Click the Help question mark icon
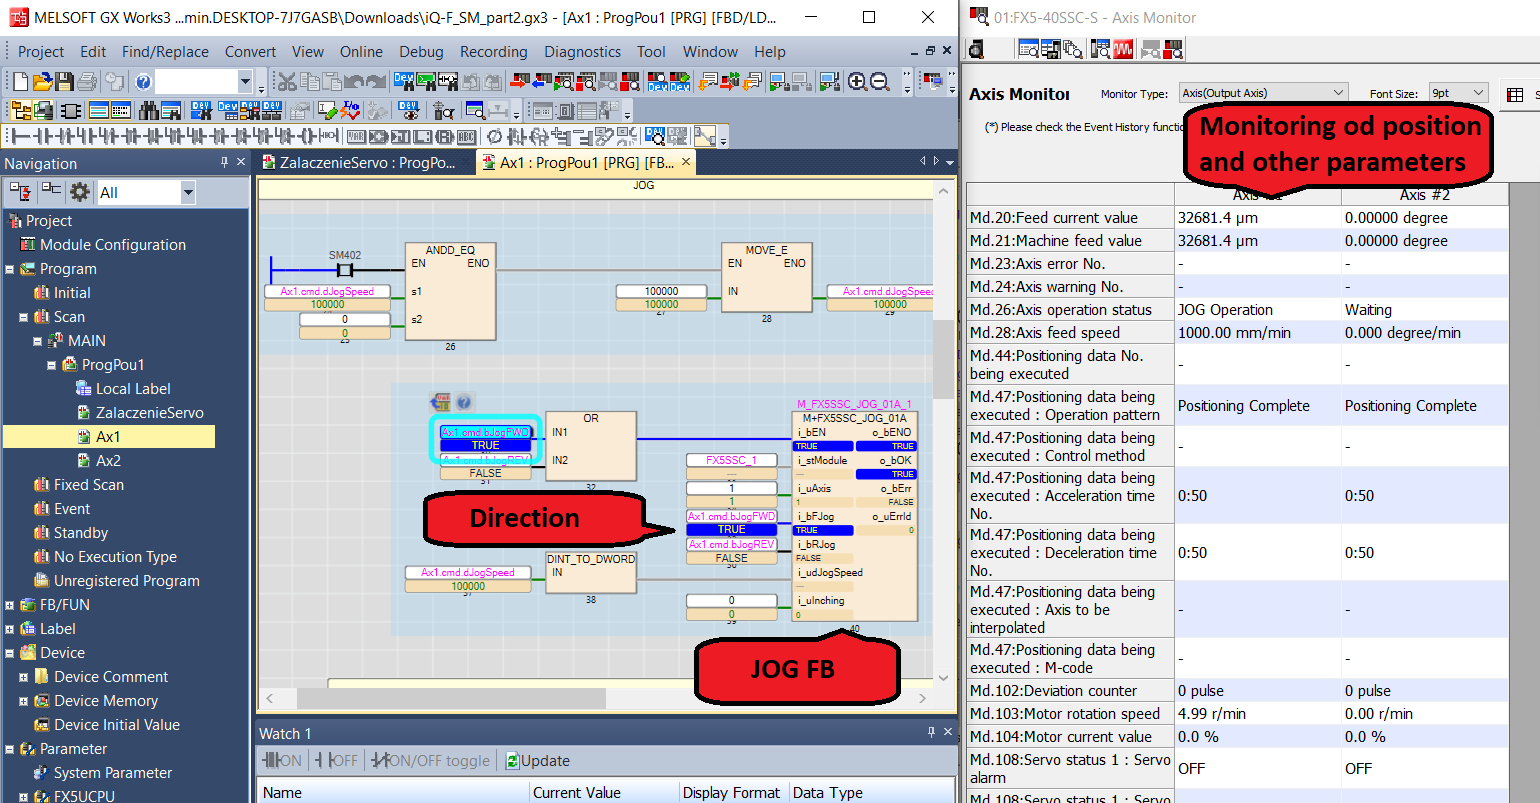Image resolution: width=1540 pixels, height=803 pixels. 143,81
